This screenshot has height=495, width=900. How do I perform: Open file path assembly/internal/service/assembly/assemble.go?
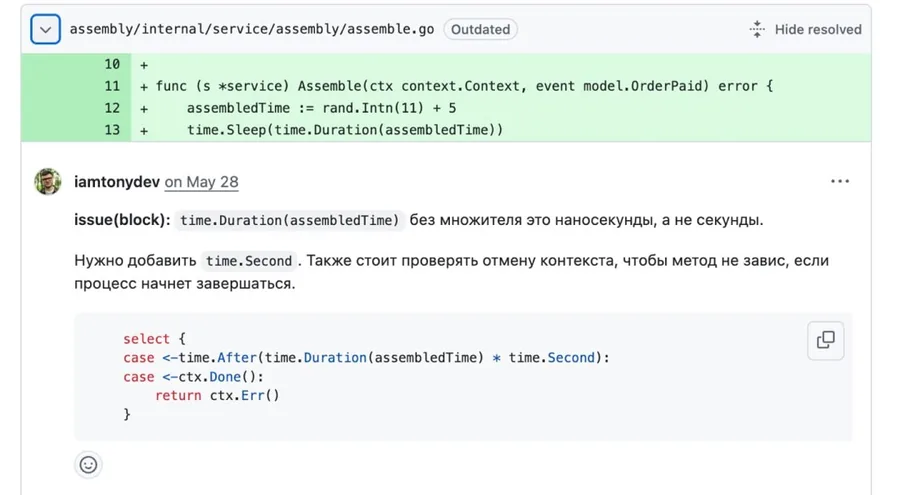[252, 29]
